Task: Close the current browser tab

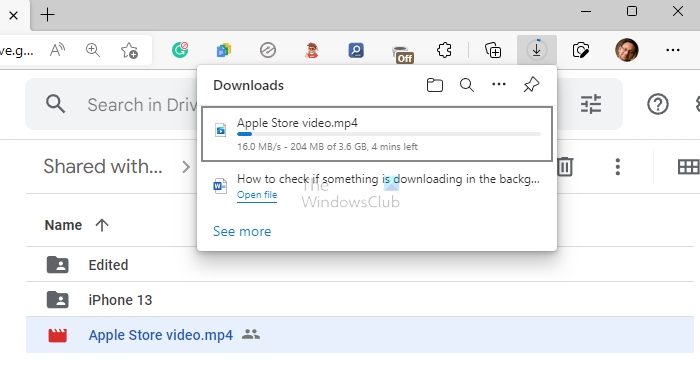Action: [13, 16]
